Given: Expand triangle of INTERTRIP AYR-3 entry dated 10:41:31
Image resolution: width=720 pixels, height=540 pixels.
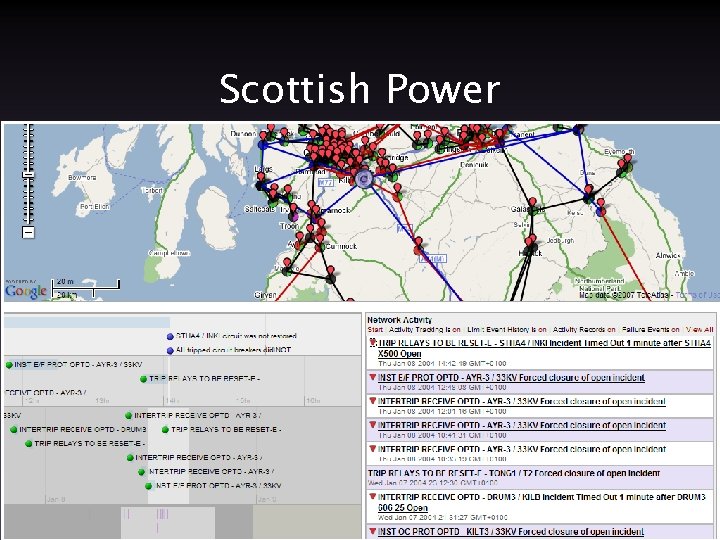Looking at the screenshot, I should (x=373, y=425).
